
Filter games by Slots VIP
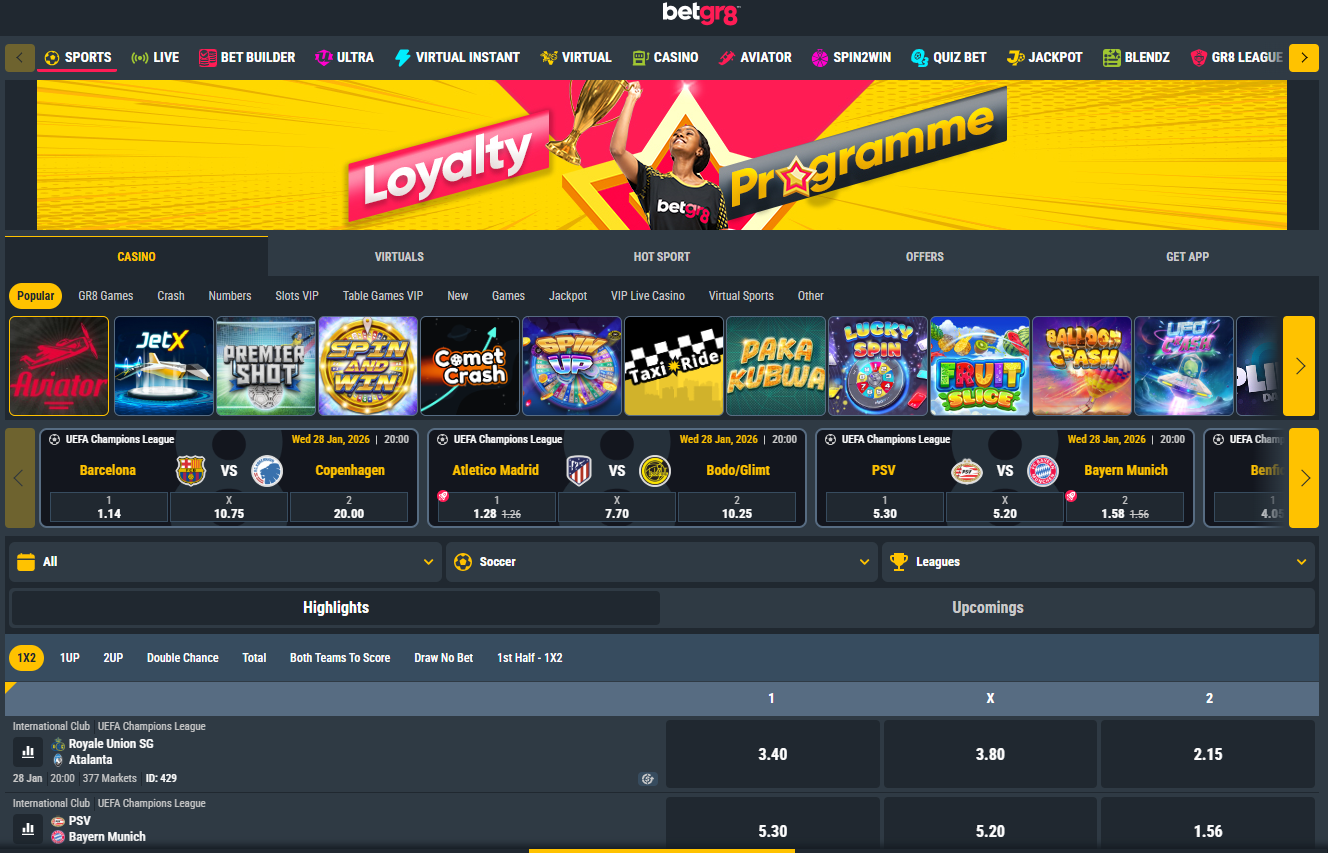pyautogui.click(x=297, y=296)
